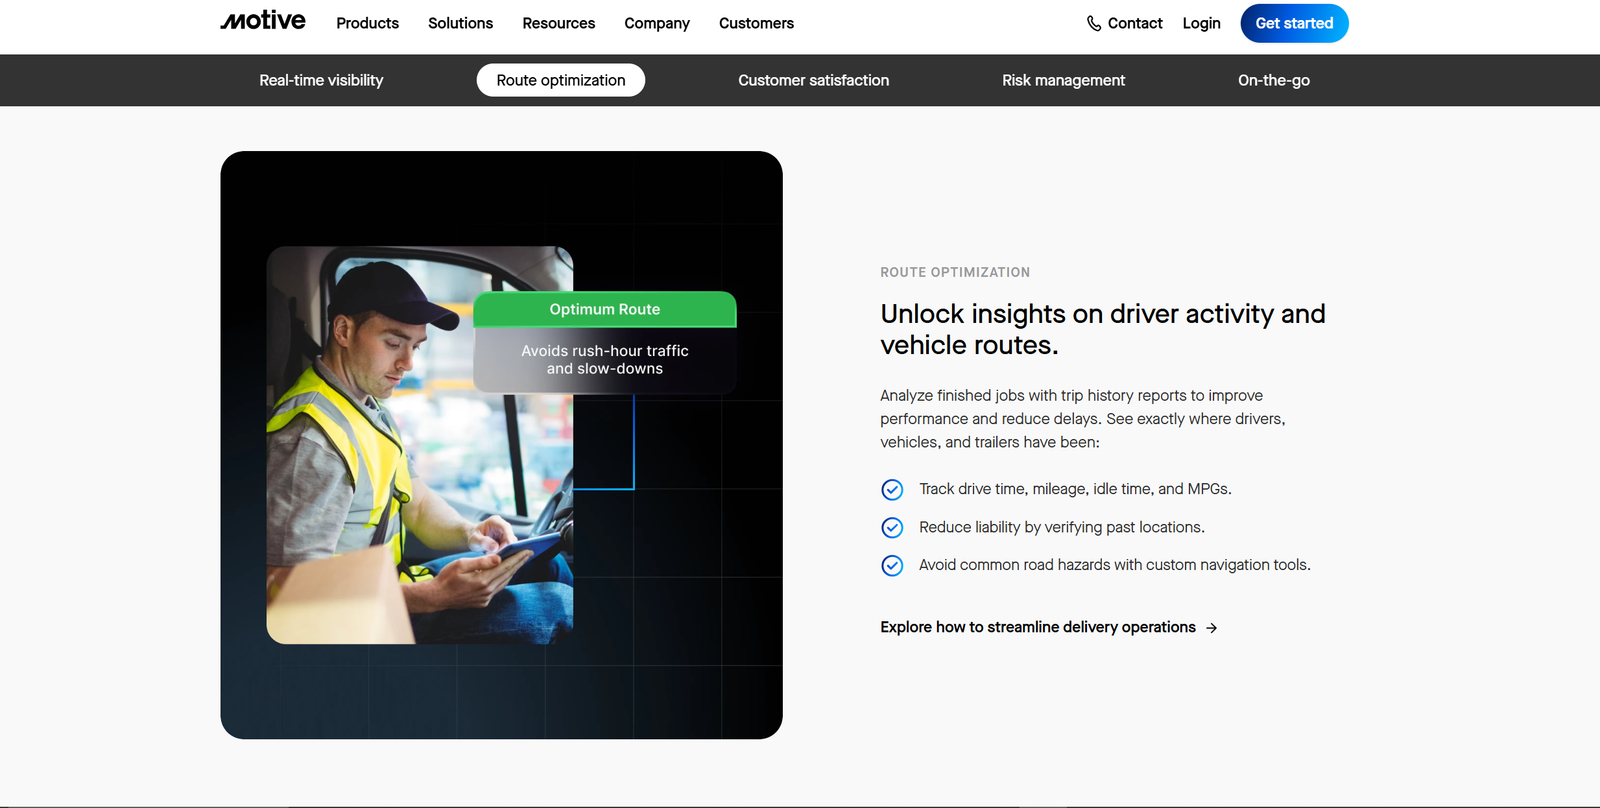Open the Company menu
1600x808 pixels.
coord(657,23)
